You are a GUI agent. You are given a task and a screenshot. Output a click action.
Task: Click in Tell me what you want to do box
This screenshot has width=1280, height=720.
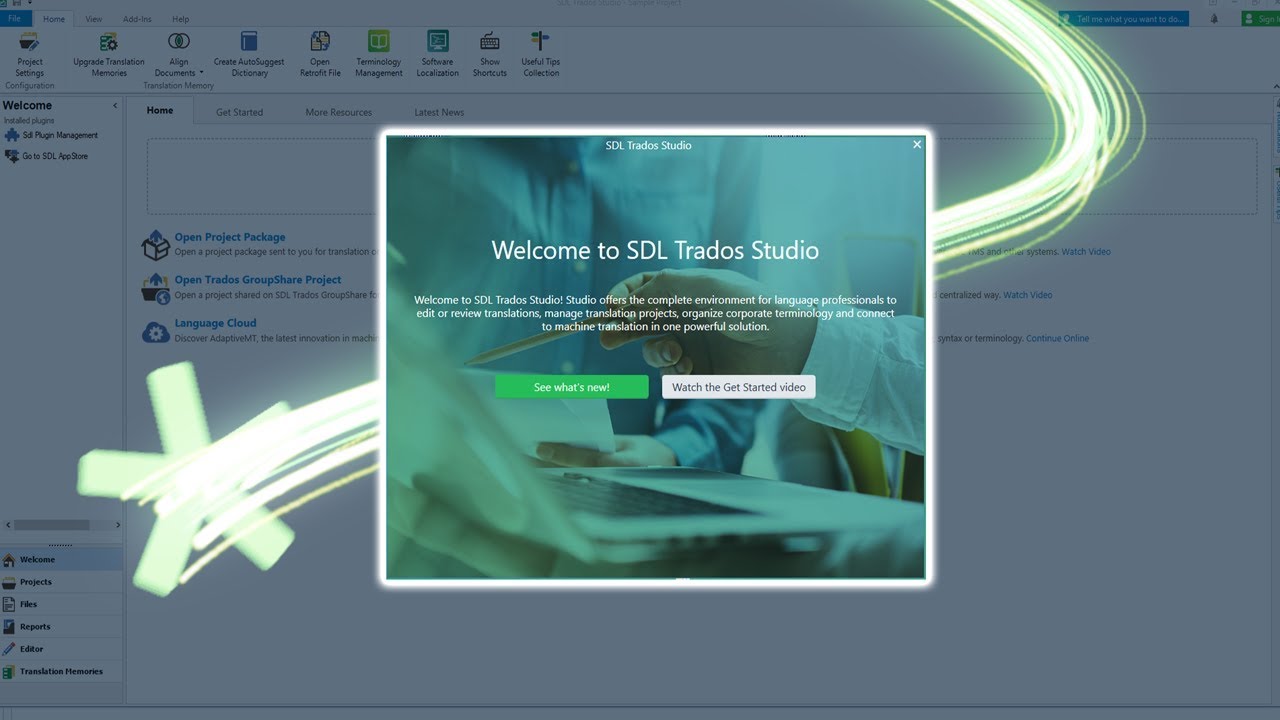tap(1124, 19)
